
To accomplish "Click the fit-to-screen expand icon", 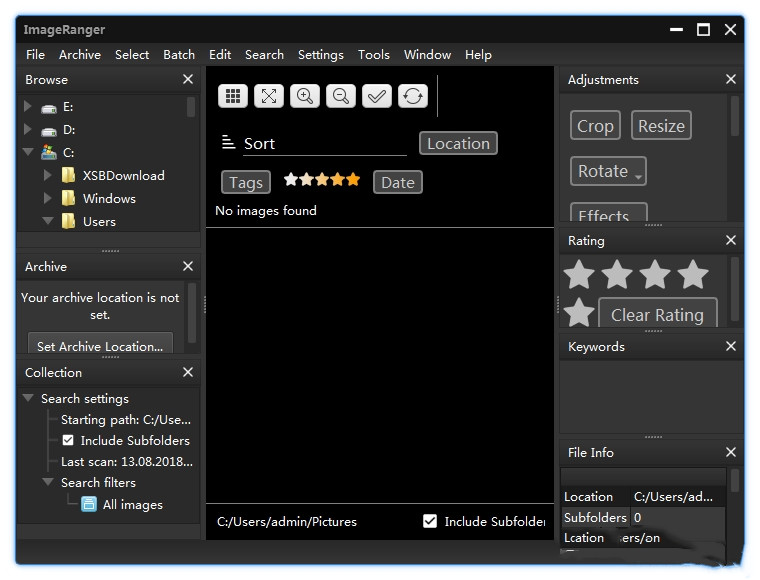I will click(269, 96).
